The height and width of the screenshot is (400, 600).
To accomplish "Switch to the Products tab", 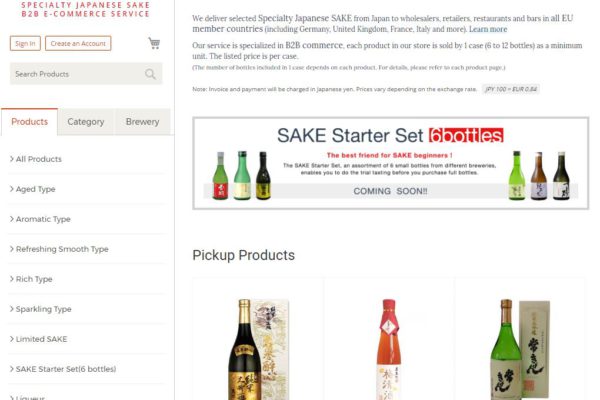I will [x=29, y=122].
